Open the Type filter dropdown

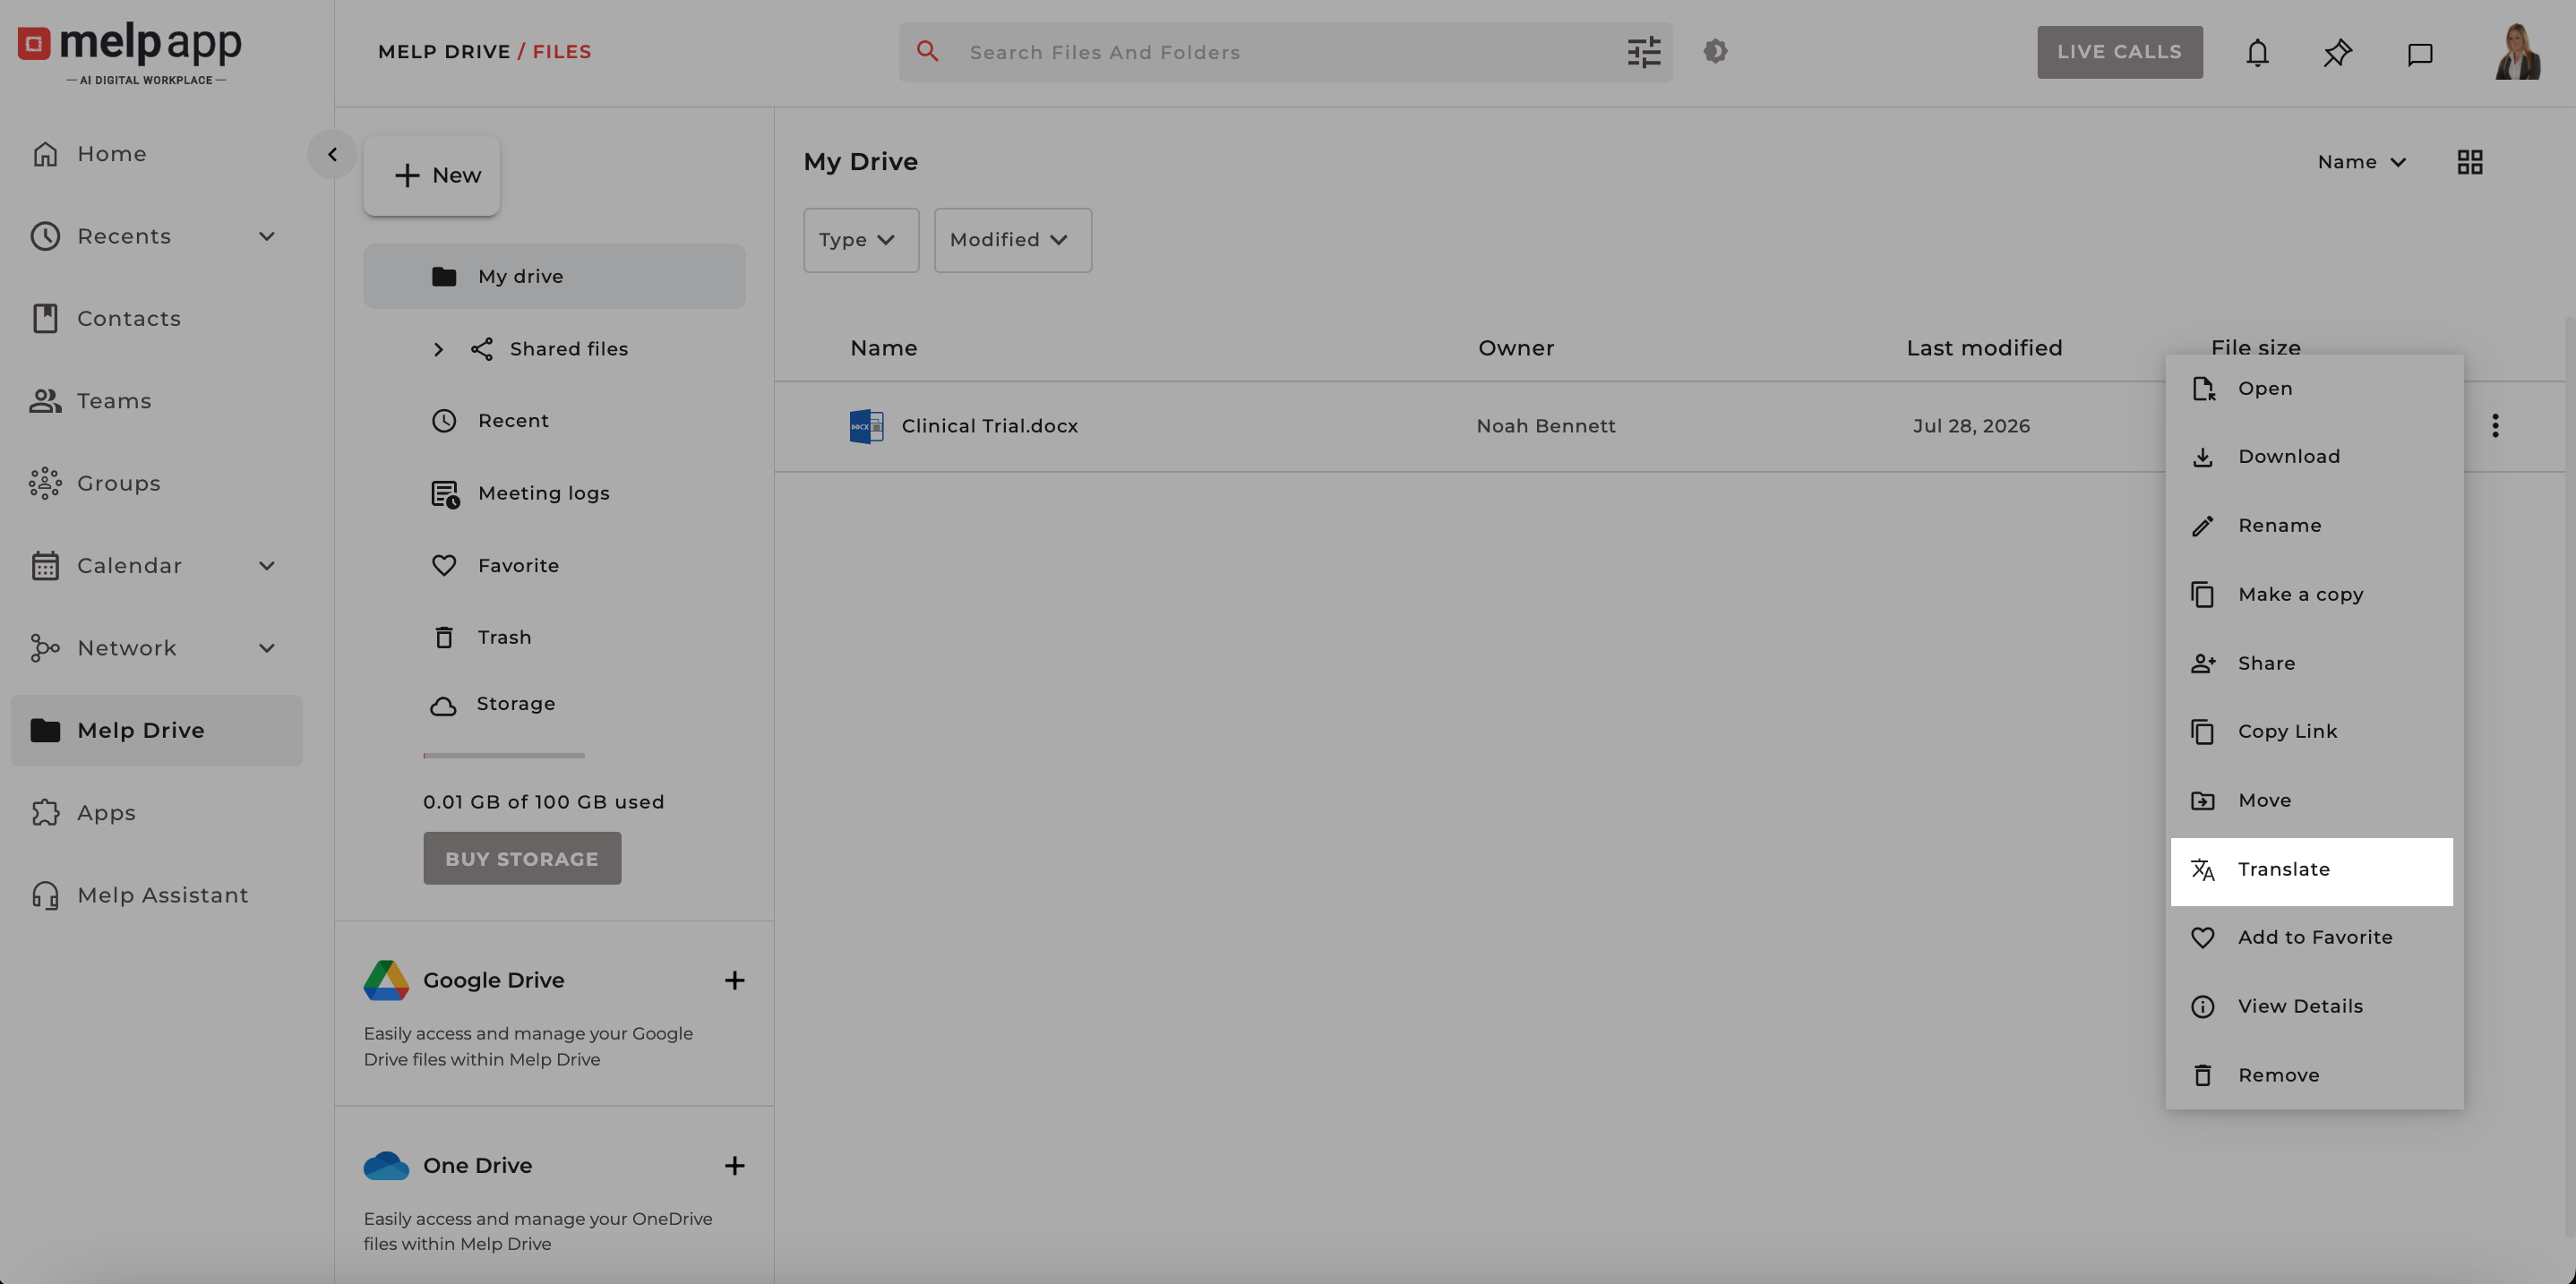[x=861, y=240]
